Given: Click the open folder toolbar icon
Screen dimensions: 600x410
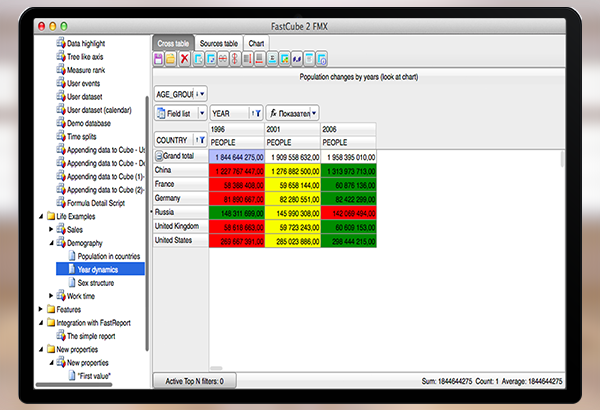Looking at the screenshot, I should click(171, 60).
